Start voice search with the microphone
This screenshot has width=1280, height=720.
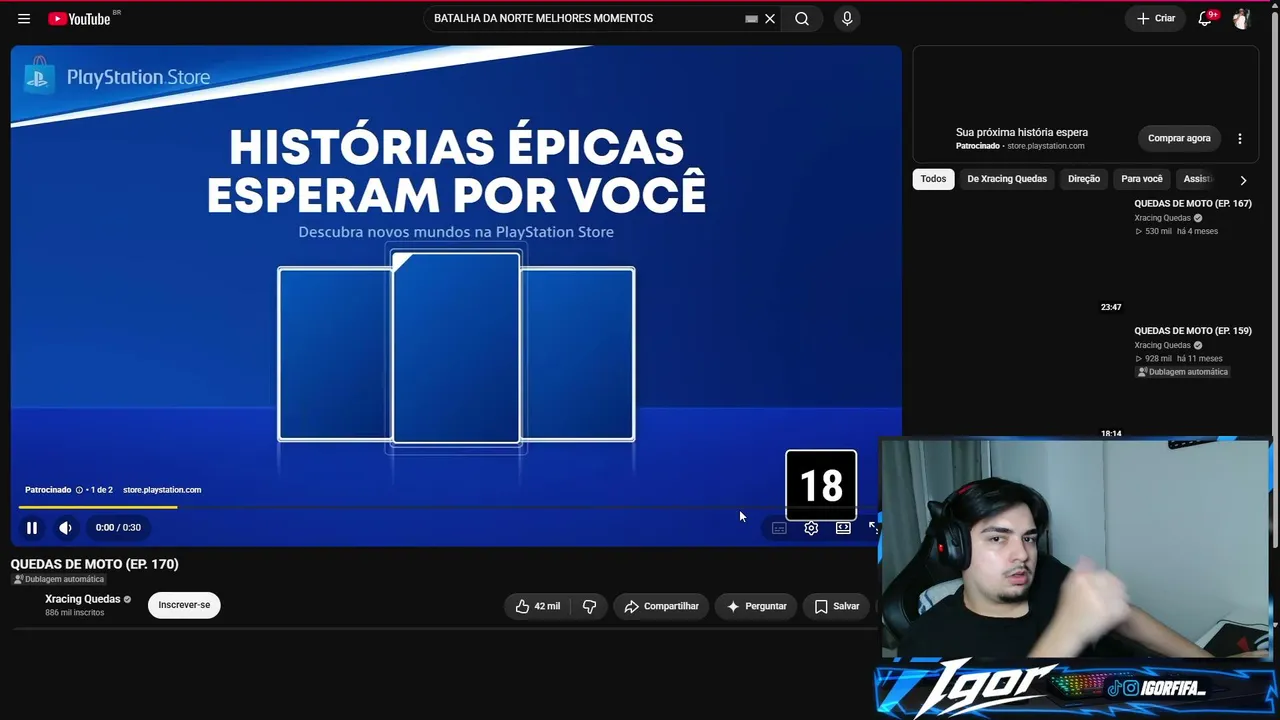(847, 19)
